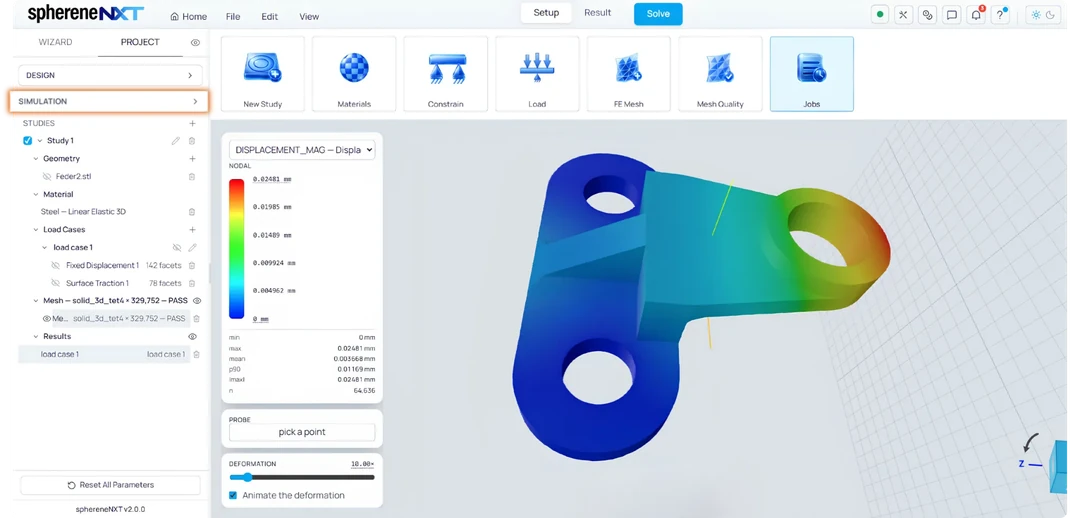This screenshot has height=518, width=1080.
Task: Click the Solve button
Action: [658, 14]
